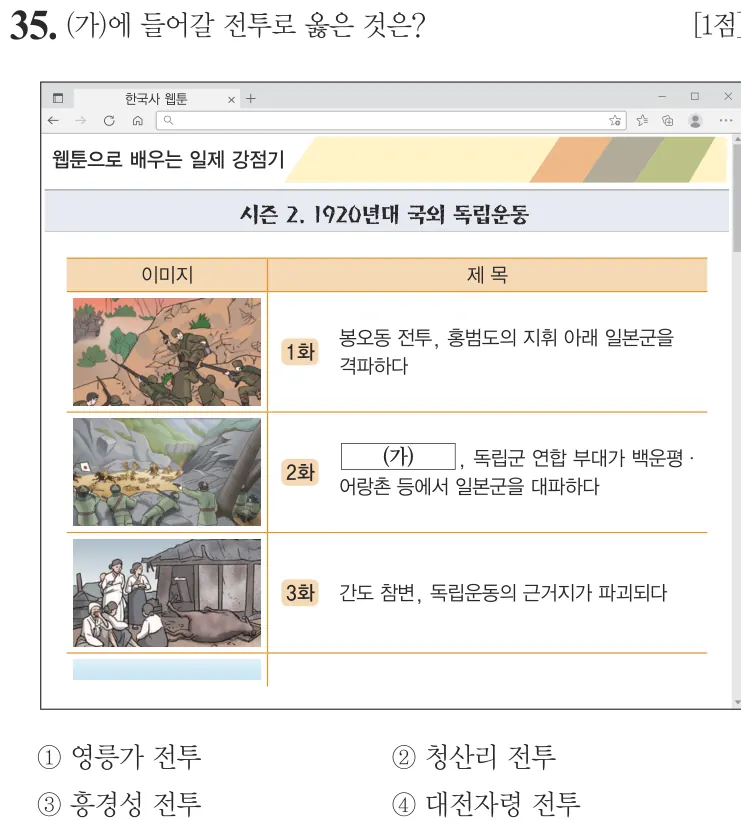Image resolution: width=741 pixels, height=825 pixels.
Task: Minimize the browser window
Action: (662, 97)
